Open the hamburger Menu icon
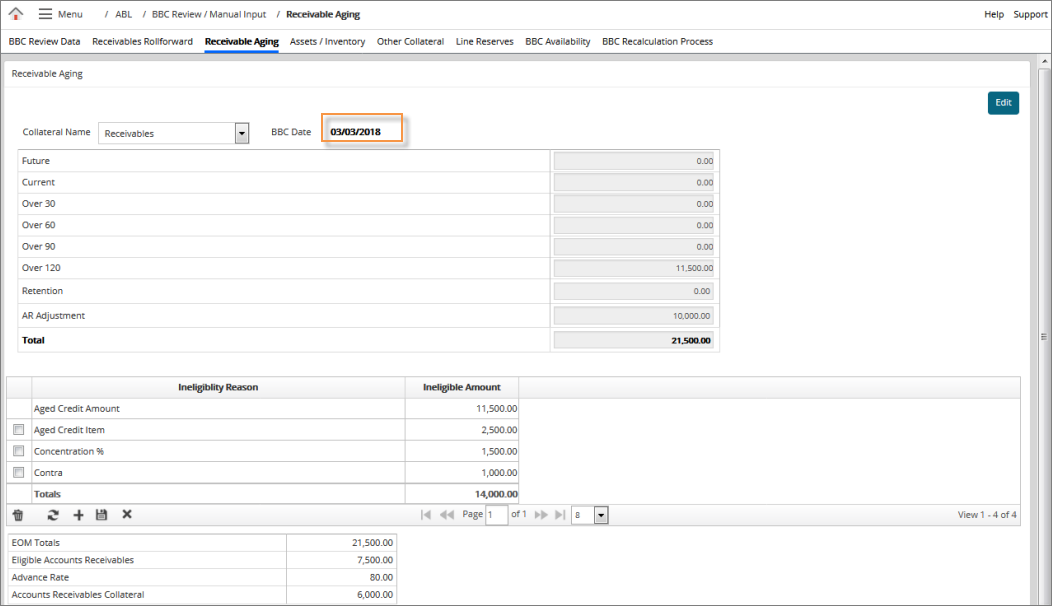Viewport: 1052px width, 606px height. [x=45, y=14]
